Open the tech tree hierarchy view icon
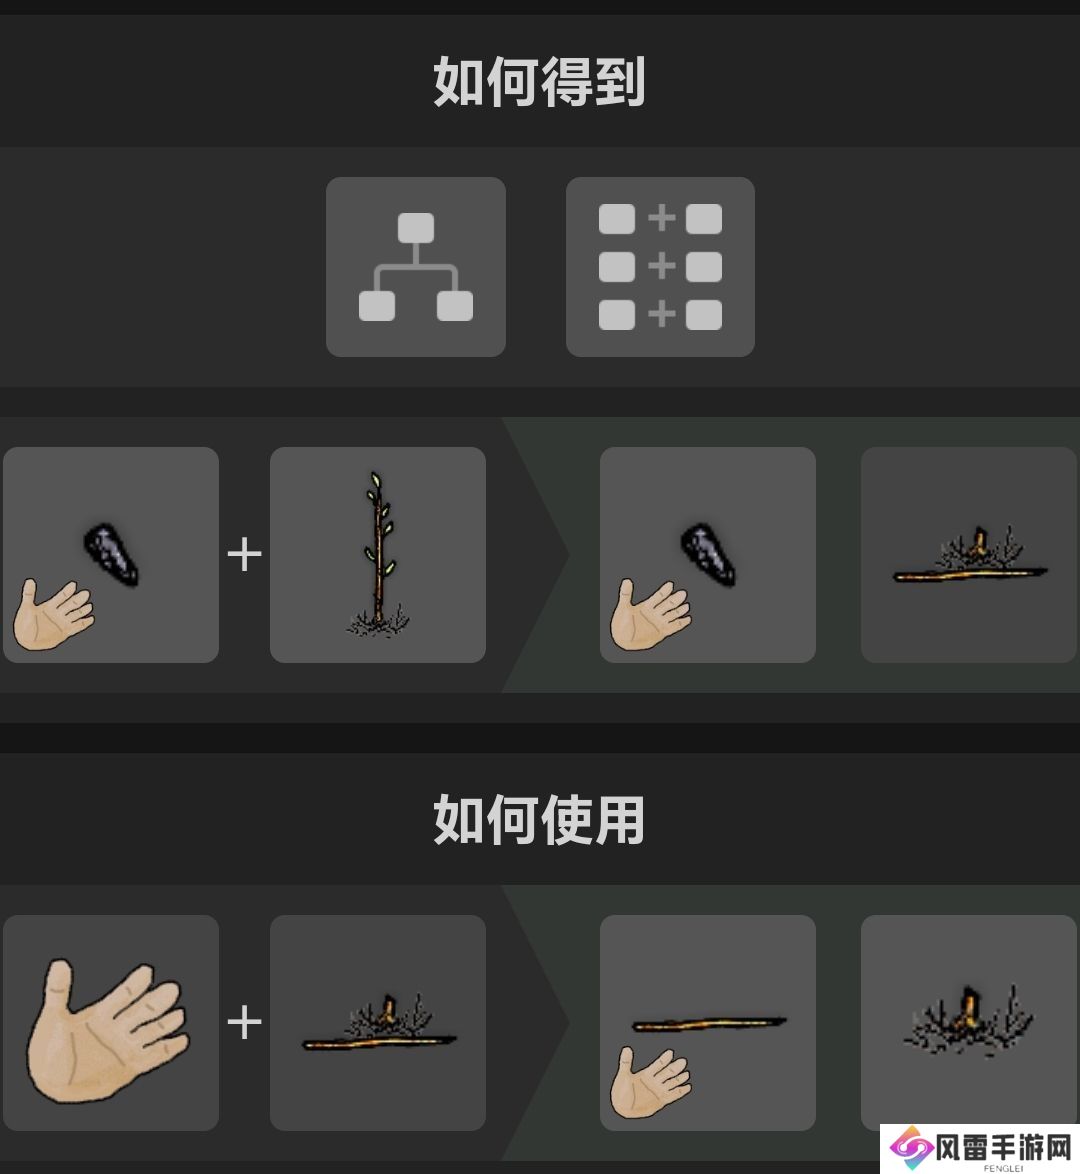 pyautogui.click(x=416, y=267)
